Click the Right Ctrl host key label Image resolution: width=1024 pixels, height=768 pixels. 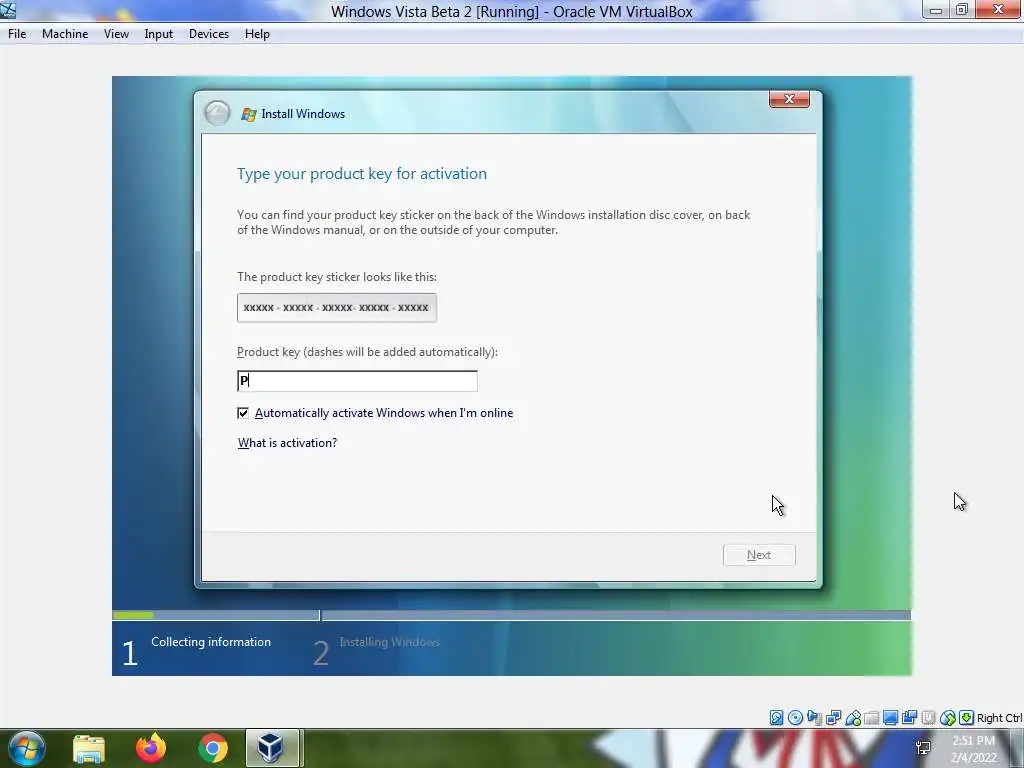[x=999, y=718]
